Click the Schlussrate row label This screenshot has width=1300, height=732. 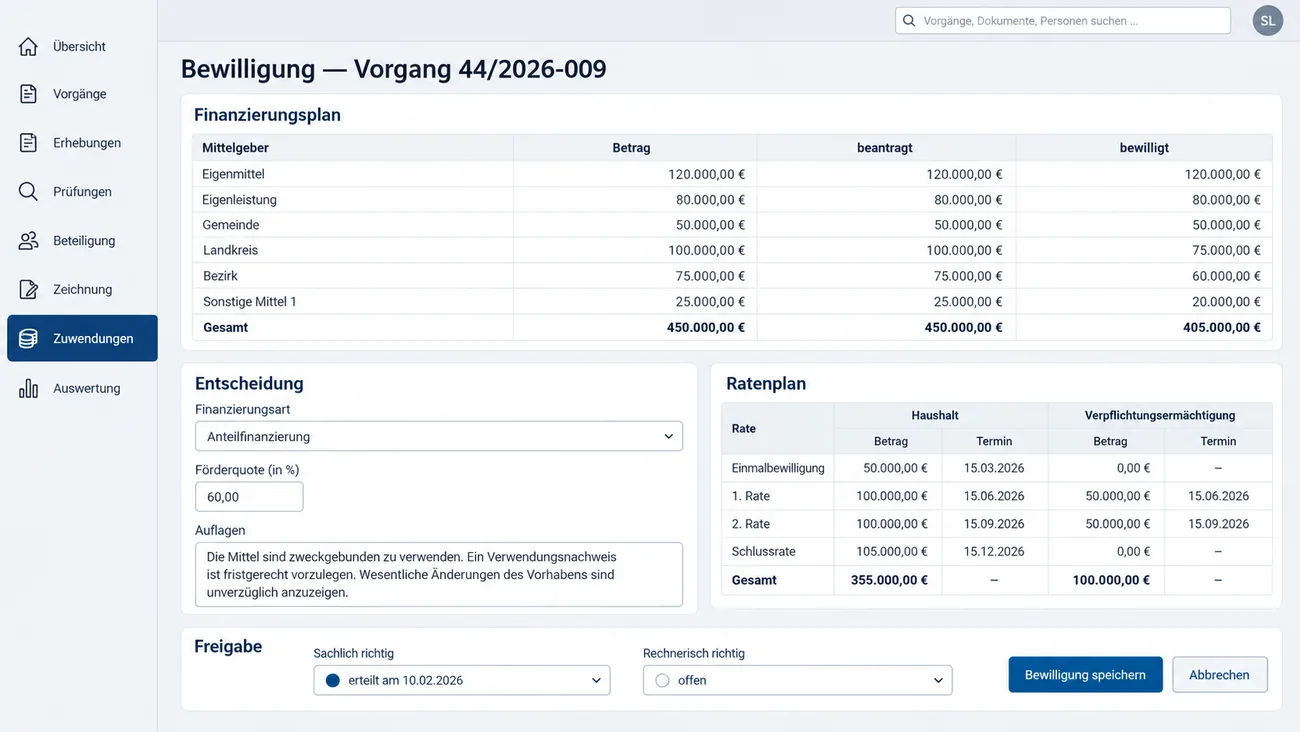pyautogui.click(x=765, y=551)
